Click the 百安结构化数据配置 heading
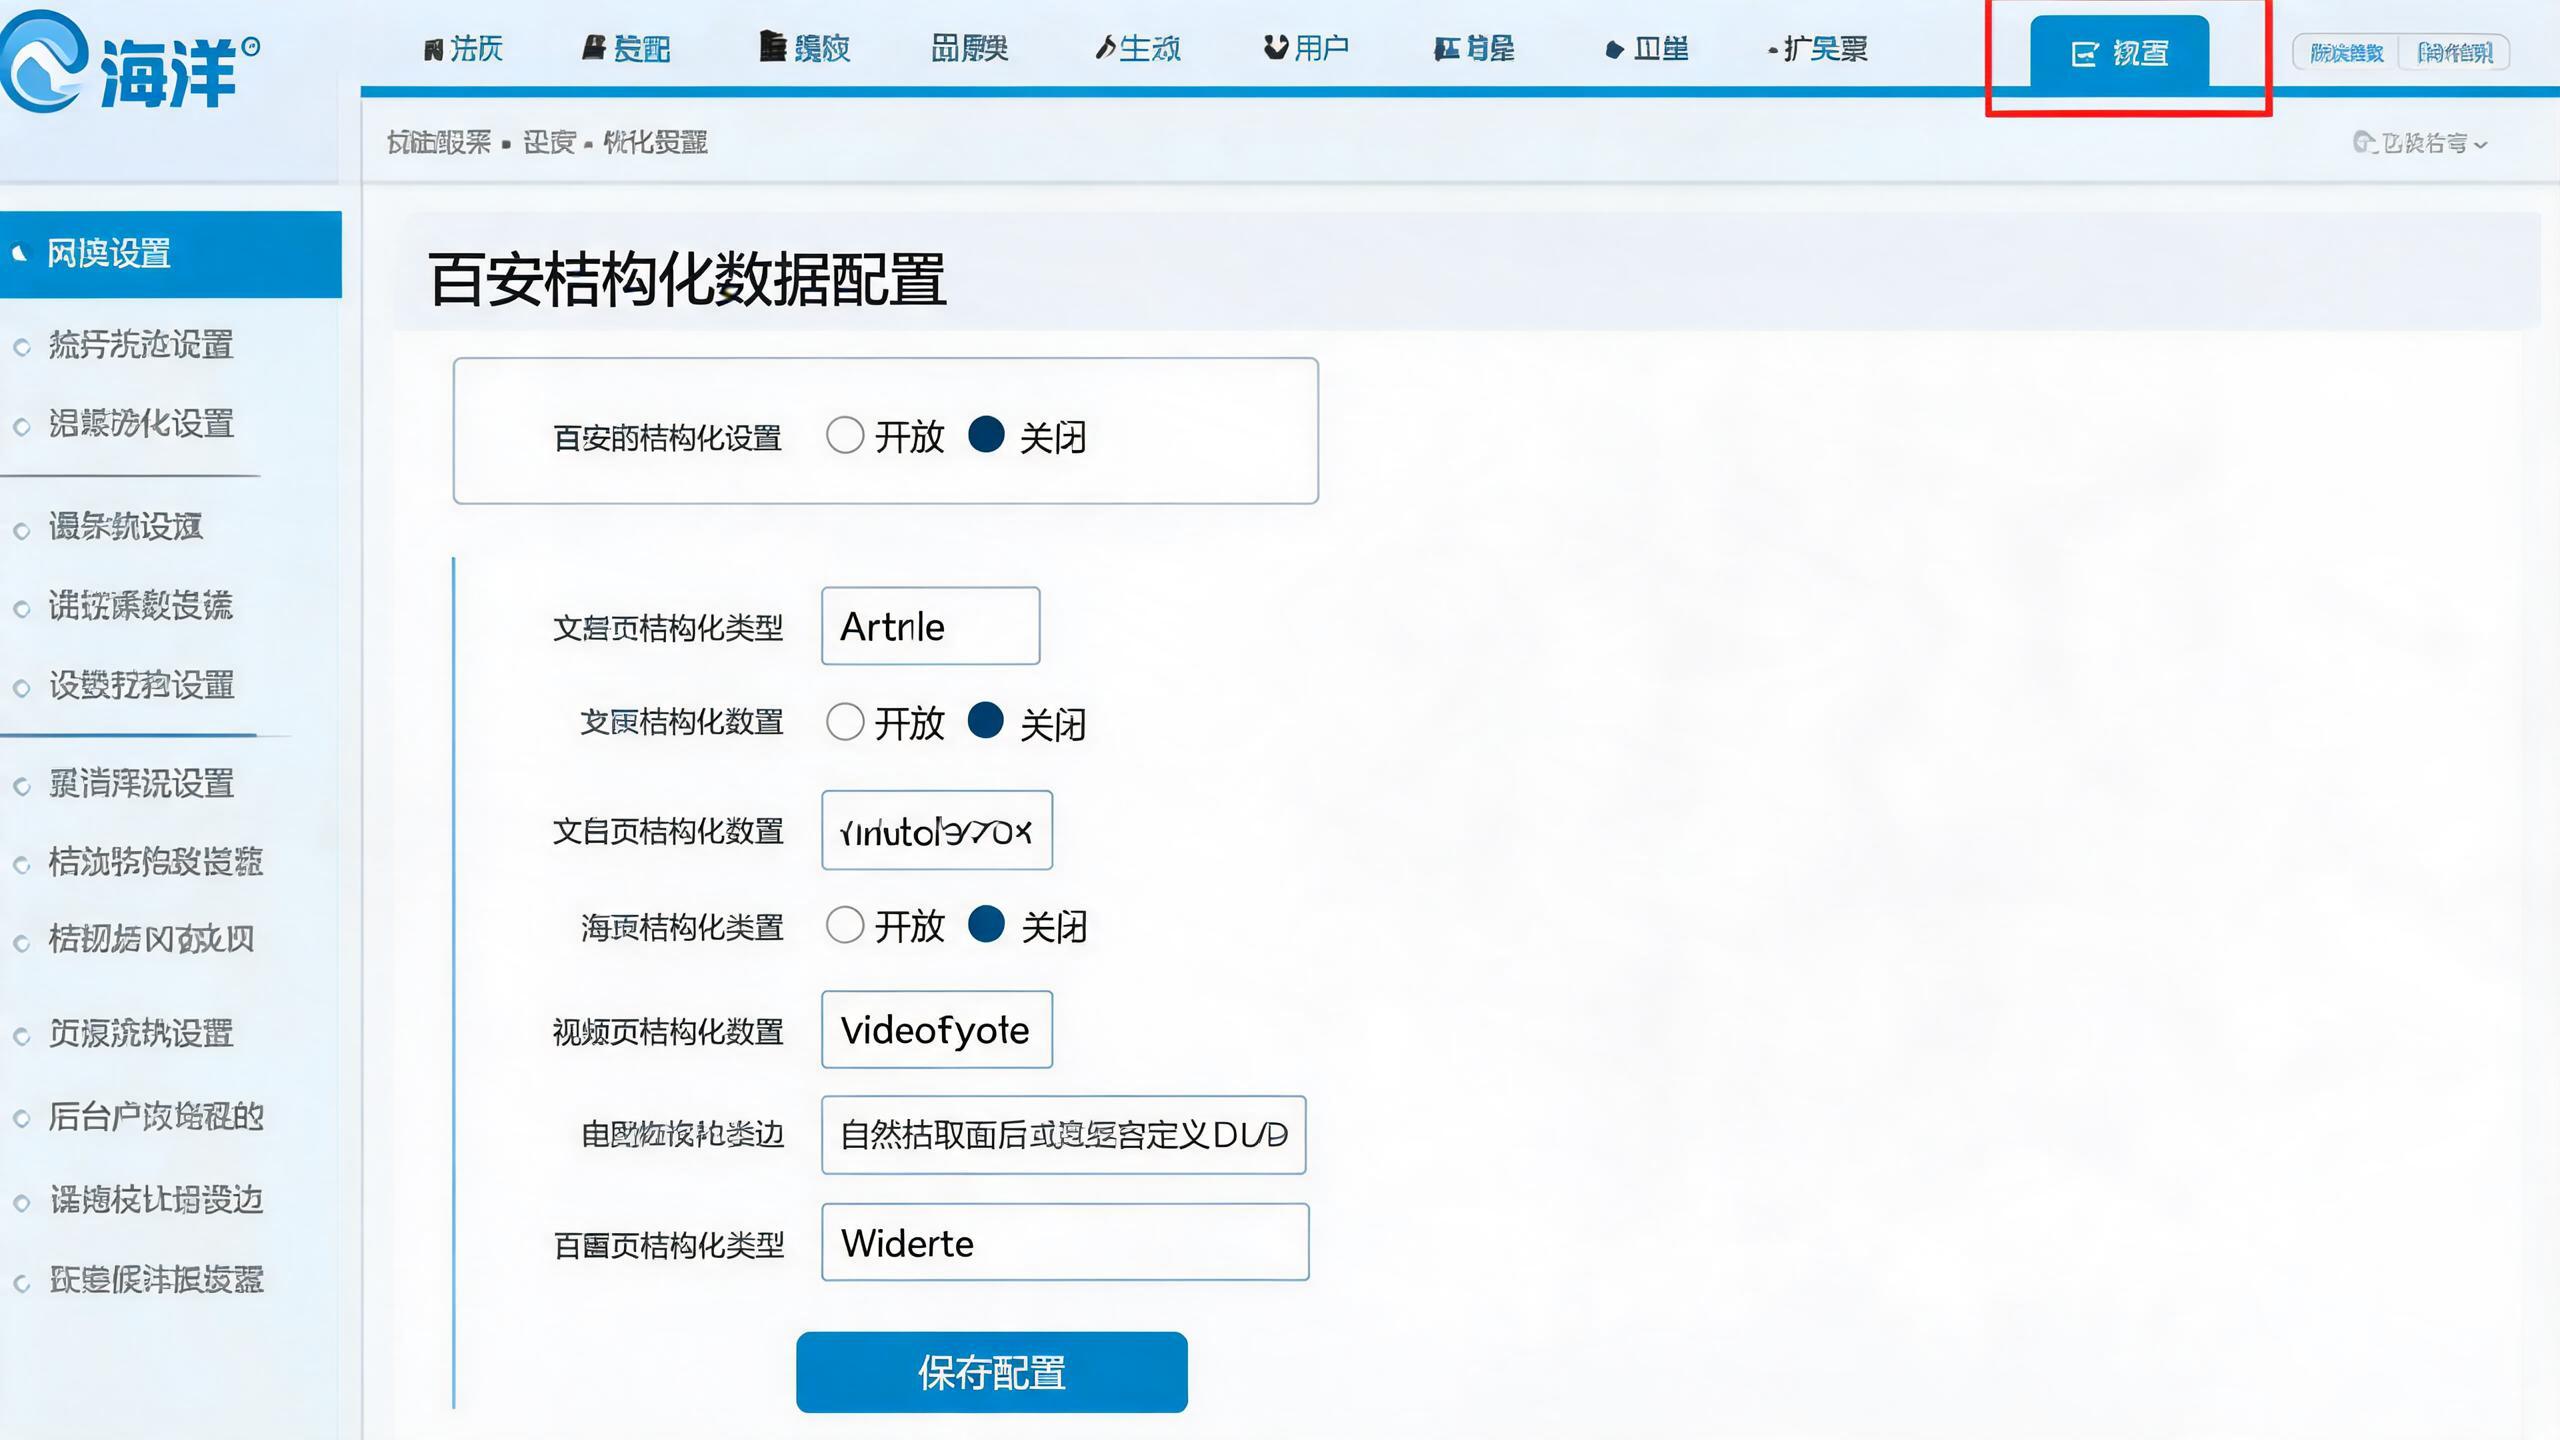 tap(687, 279)
